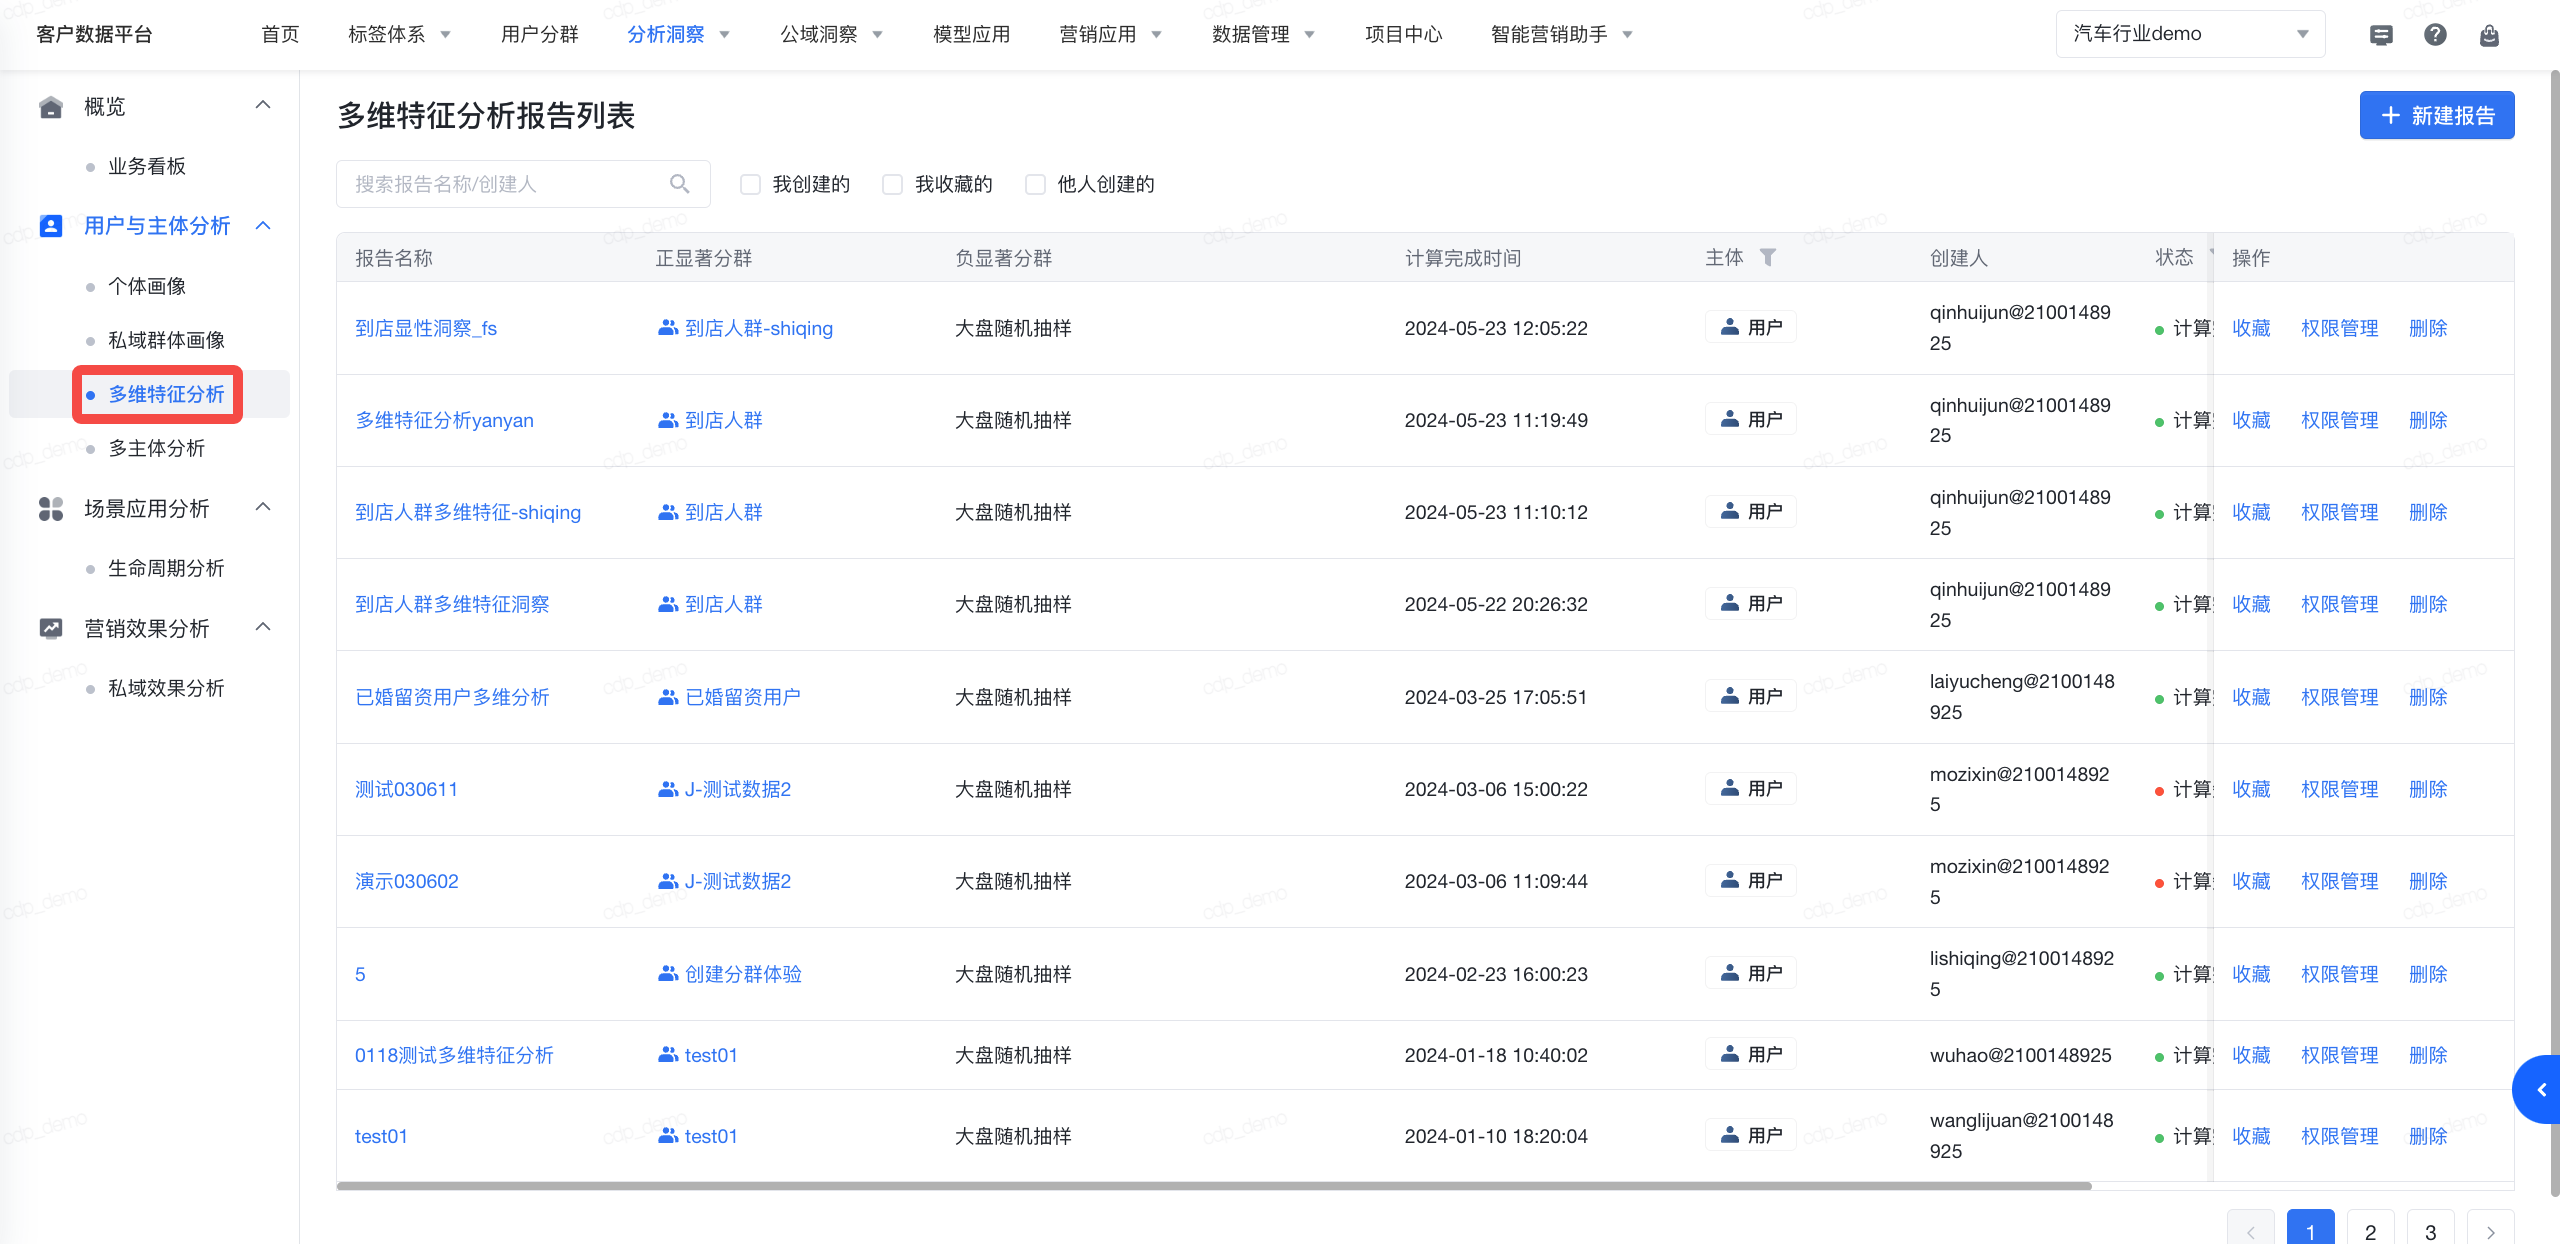Open 用户分群 in top navigation
This screenshot has width=2560, height=1244.
pos(540,35)
